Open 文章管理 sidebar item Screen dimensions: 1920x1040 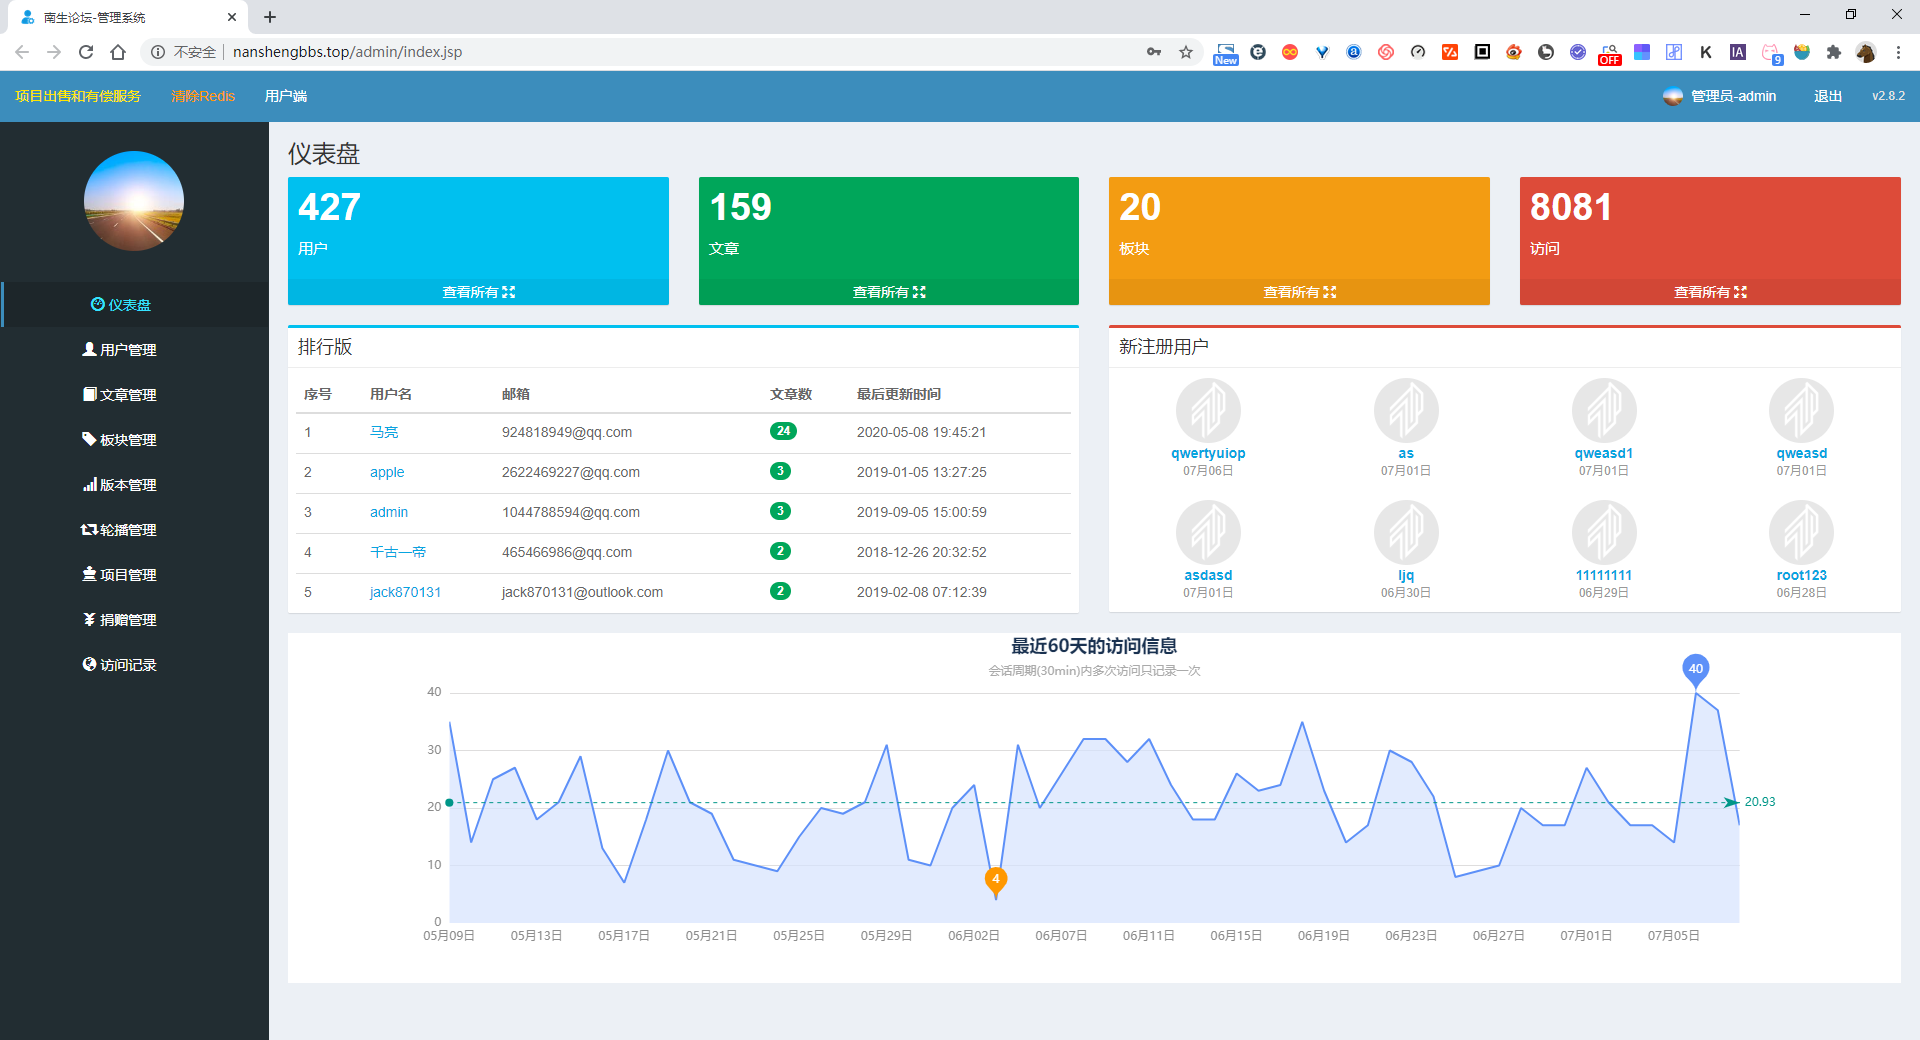(120, 395)
